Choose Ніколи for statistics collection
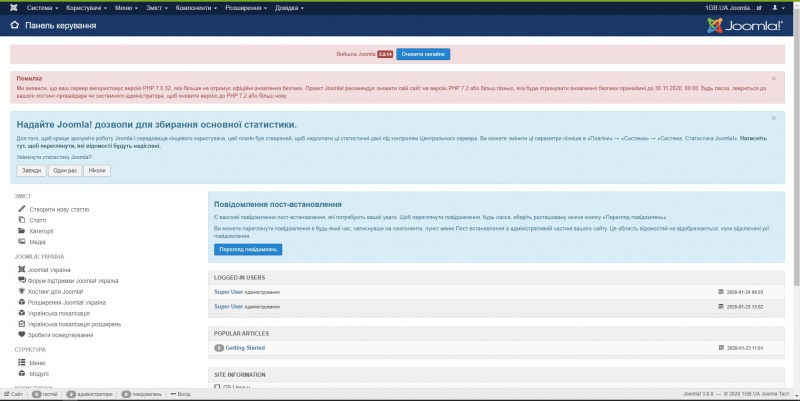The height and width of the screenshot is (401, 800). coord(97,170)
